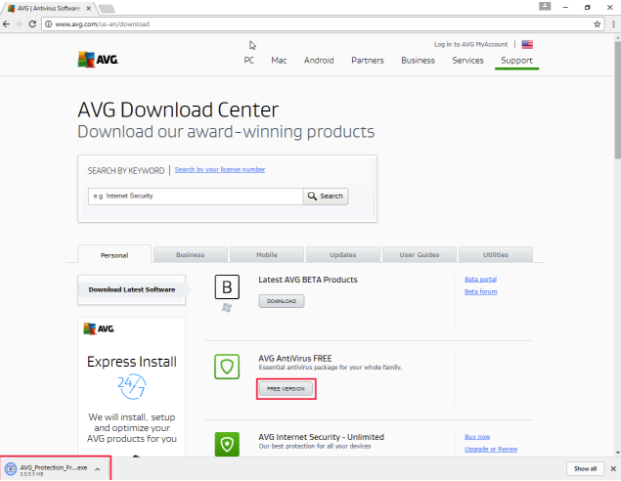Click Log in to AVG MyAccount link

(471, 44)
